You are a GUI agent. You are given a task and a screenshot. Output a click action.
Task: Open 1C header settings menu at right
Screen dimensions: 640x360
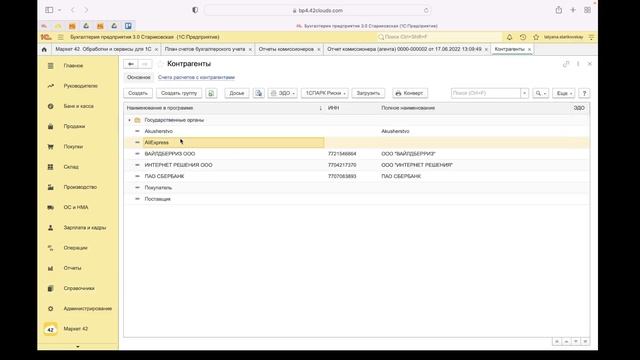[591, 37]
